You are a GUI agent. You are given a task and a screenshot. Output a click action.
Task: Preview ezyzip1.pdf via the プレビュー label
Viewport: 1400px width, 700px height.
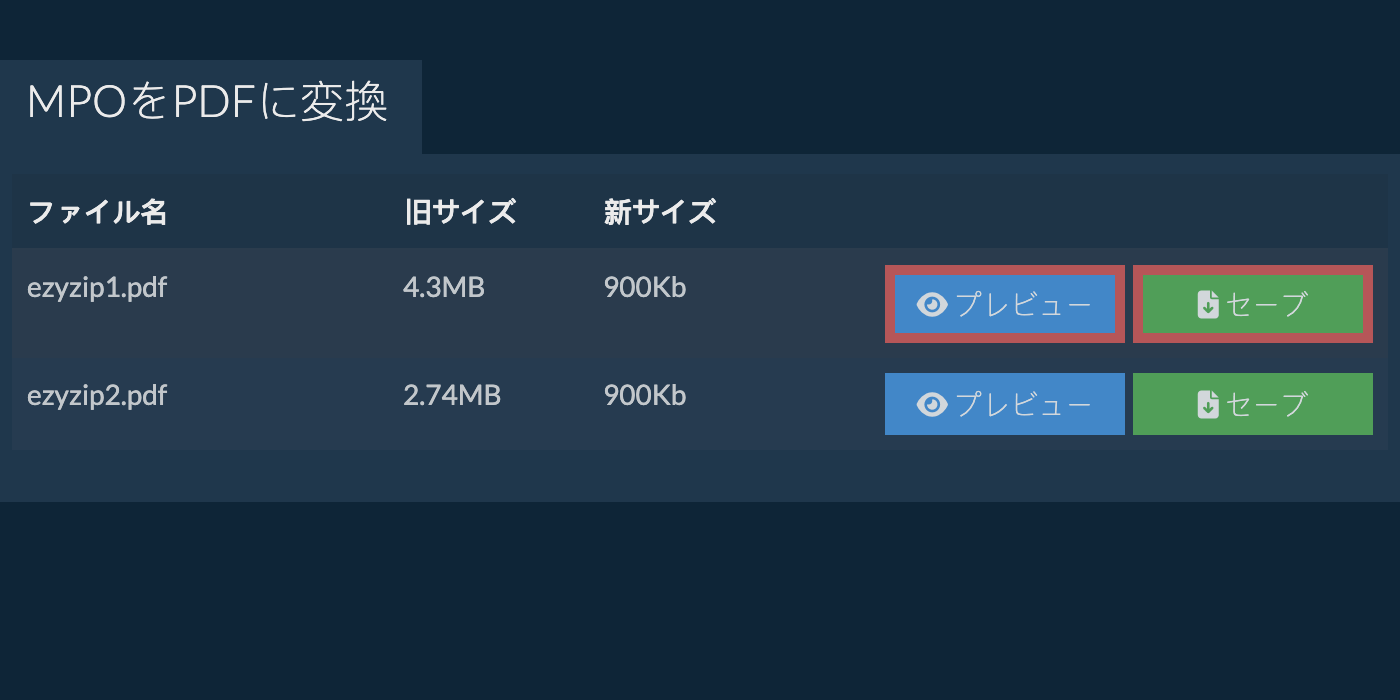[x=1023, y=305]
